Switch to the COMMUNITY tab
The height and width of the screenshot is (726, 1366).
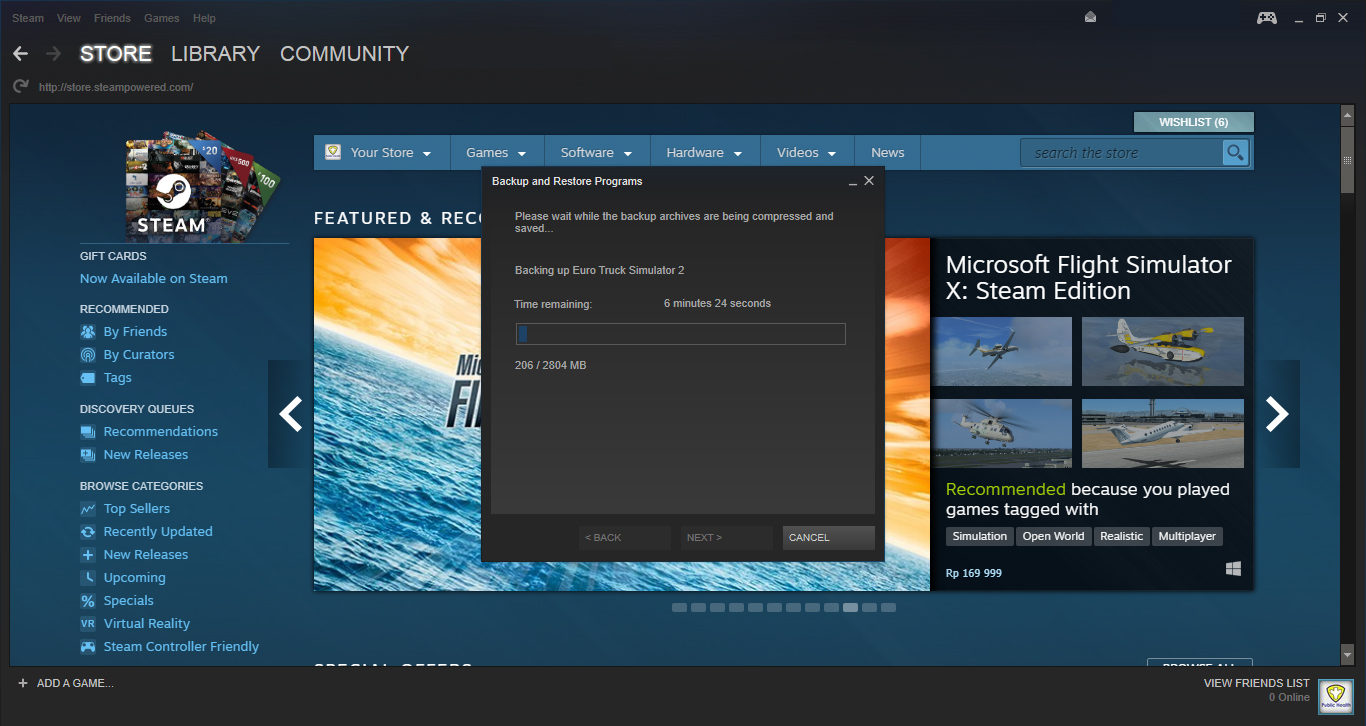[x=344, y=54]
